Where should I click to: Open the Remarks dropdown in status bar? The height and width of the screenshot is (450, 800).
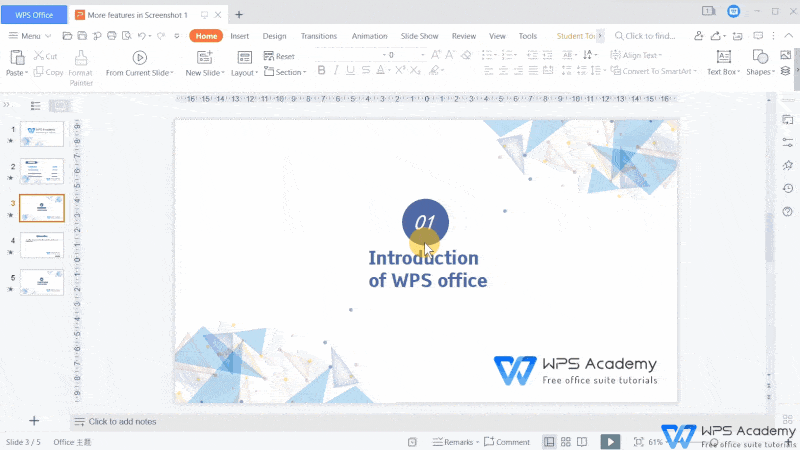click(x=455, y=442)
